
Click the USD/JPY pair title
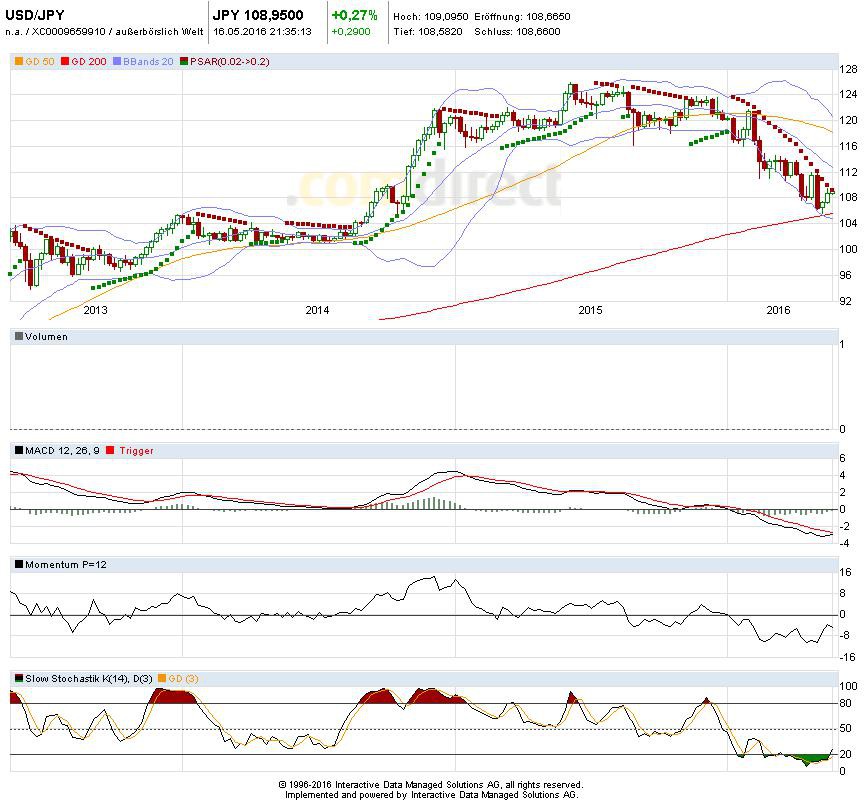tap(35, 15)
